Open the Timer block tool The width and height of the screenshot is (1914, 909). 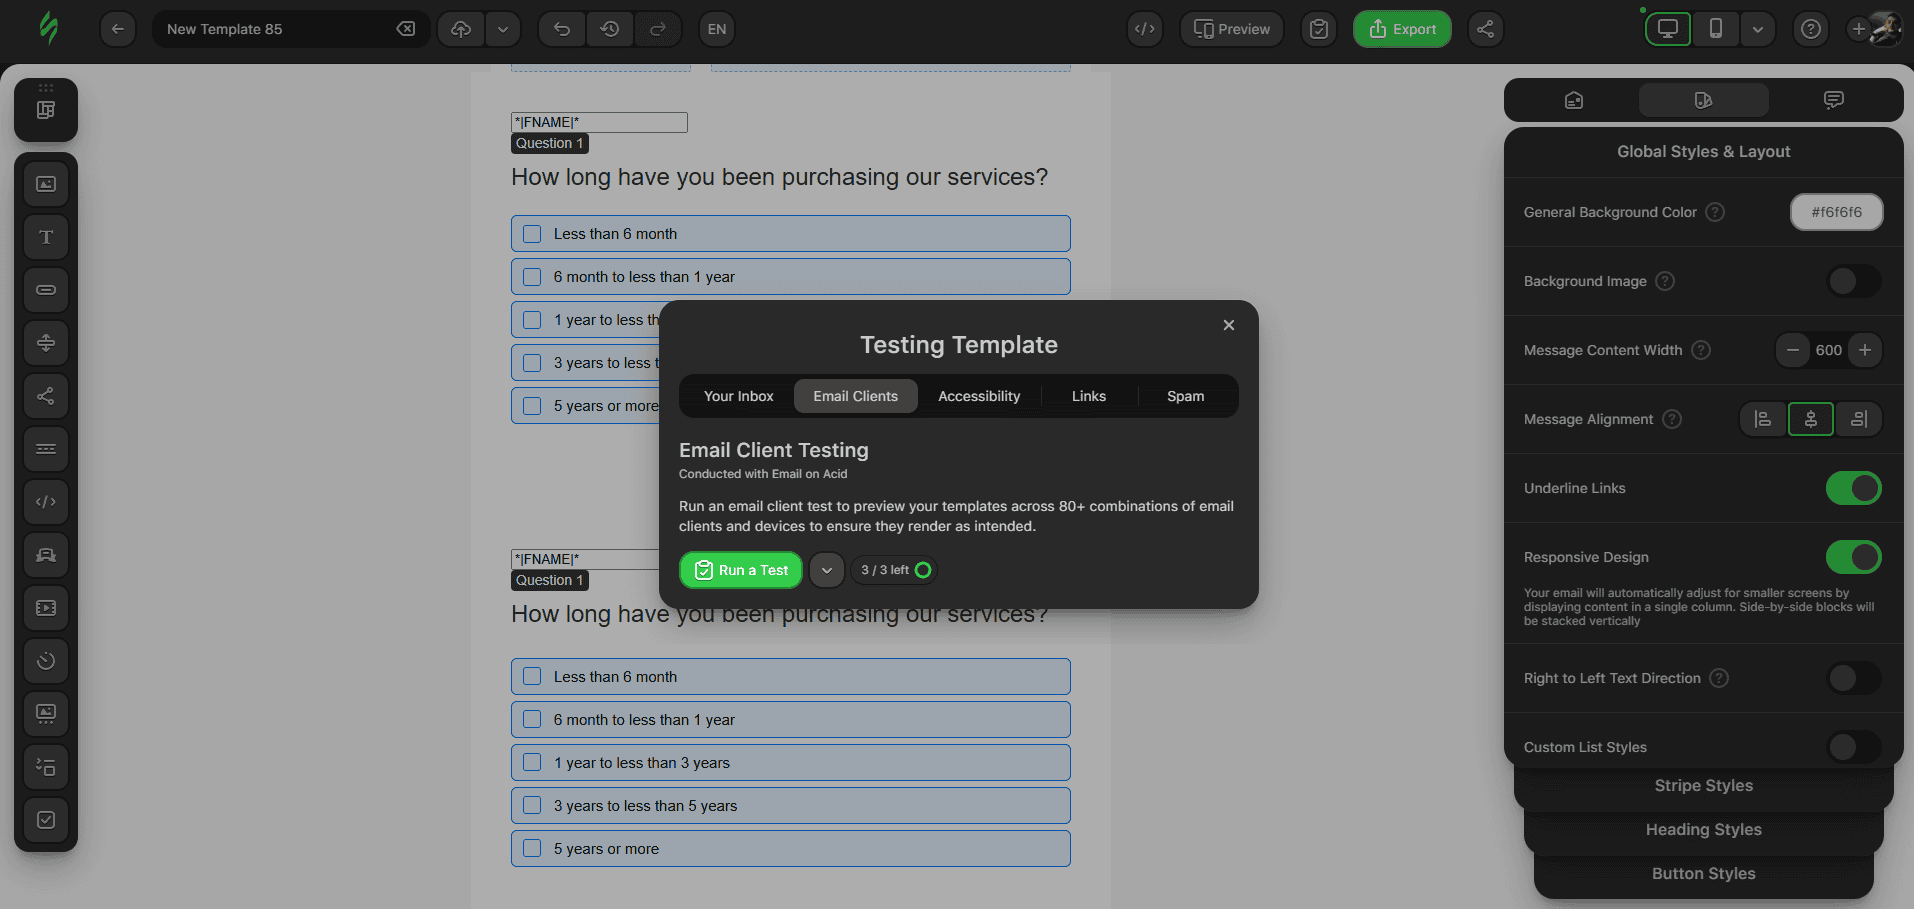point(45,661)
